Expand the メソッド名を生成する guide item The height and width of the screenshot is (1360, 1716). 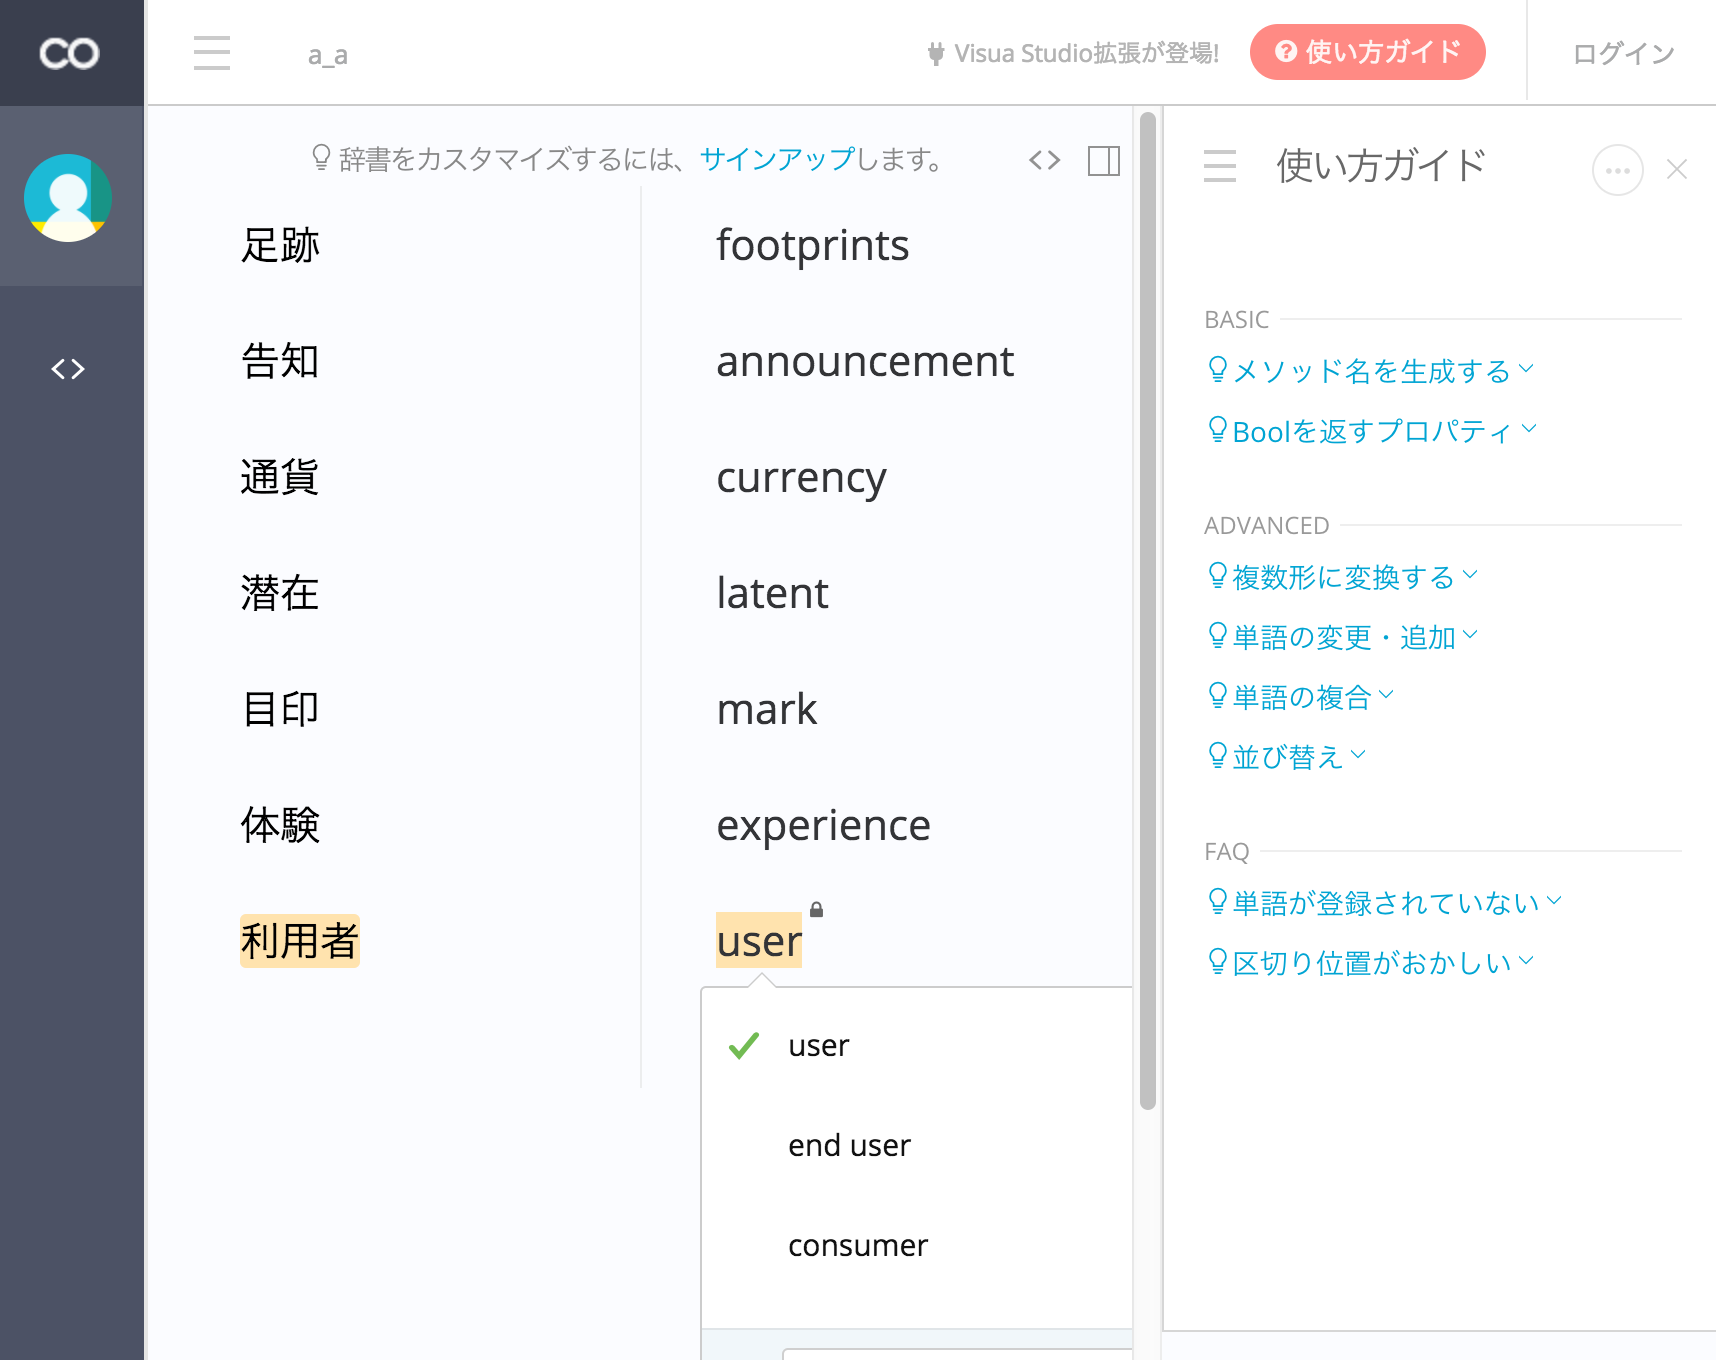pyautogui.click(x=1370, y=371)
